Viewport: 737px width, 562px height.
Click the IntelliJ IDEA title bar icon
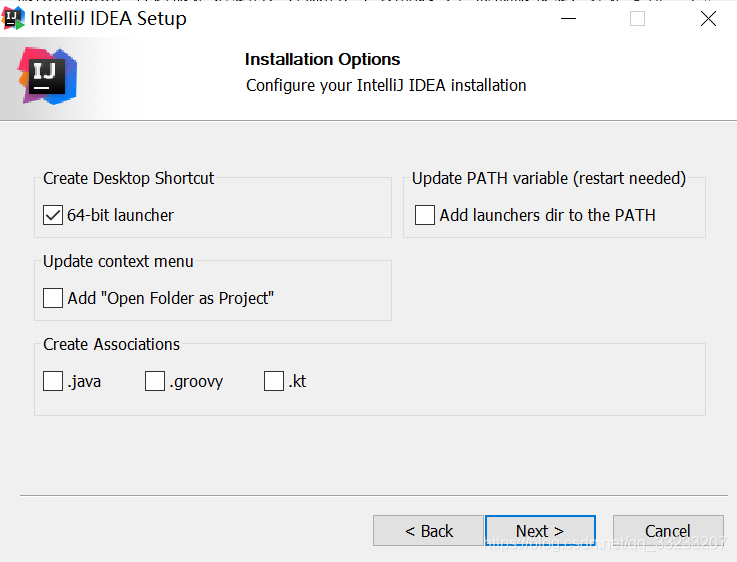pyautogui.click(x=14, y=19)
